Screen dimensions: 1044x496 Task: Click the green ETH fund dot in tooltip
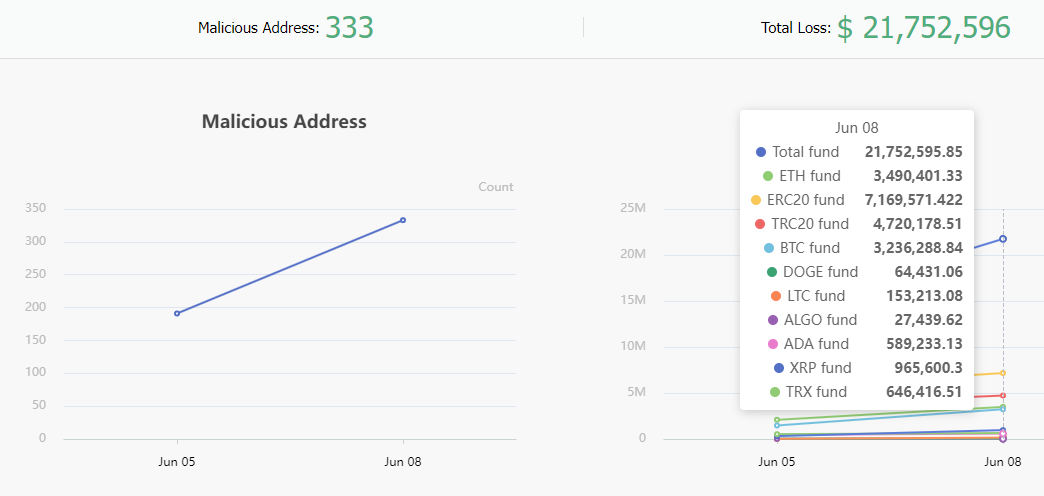[x=768, y=176]
